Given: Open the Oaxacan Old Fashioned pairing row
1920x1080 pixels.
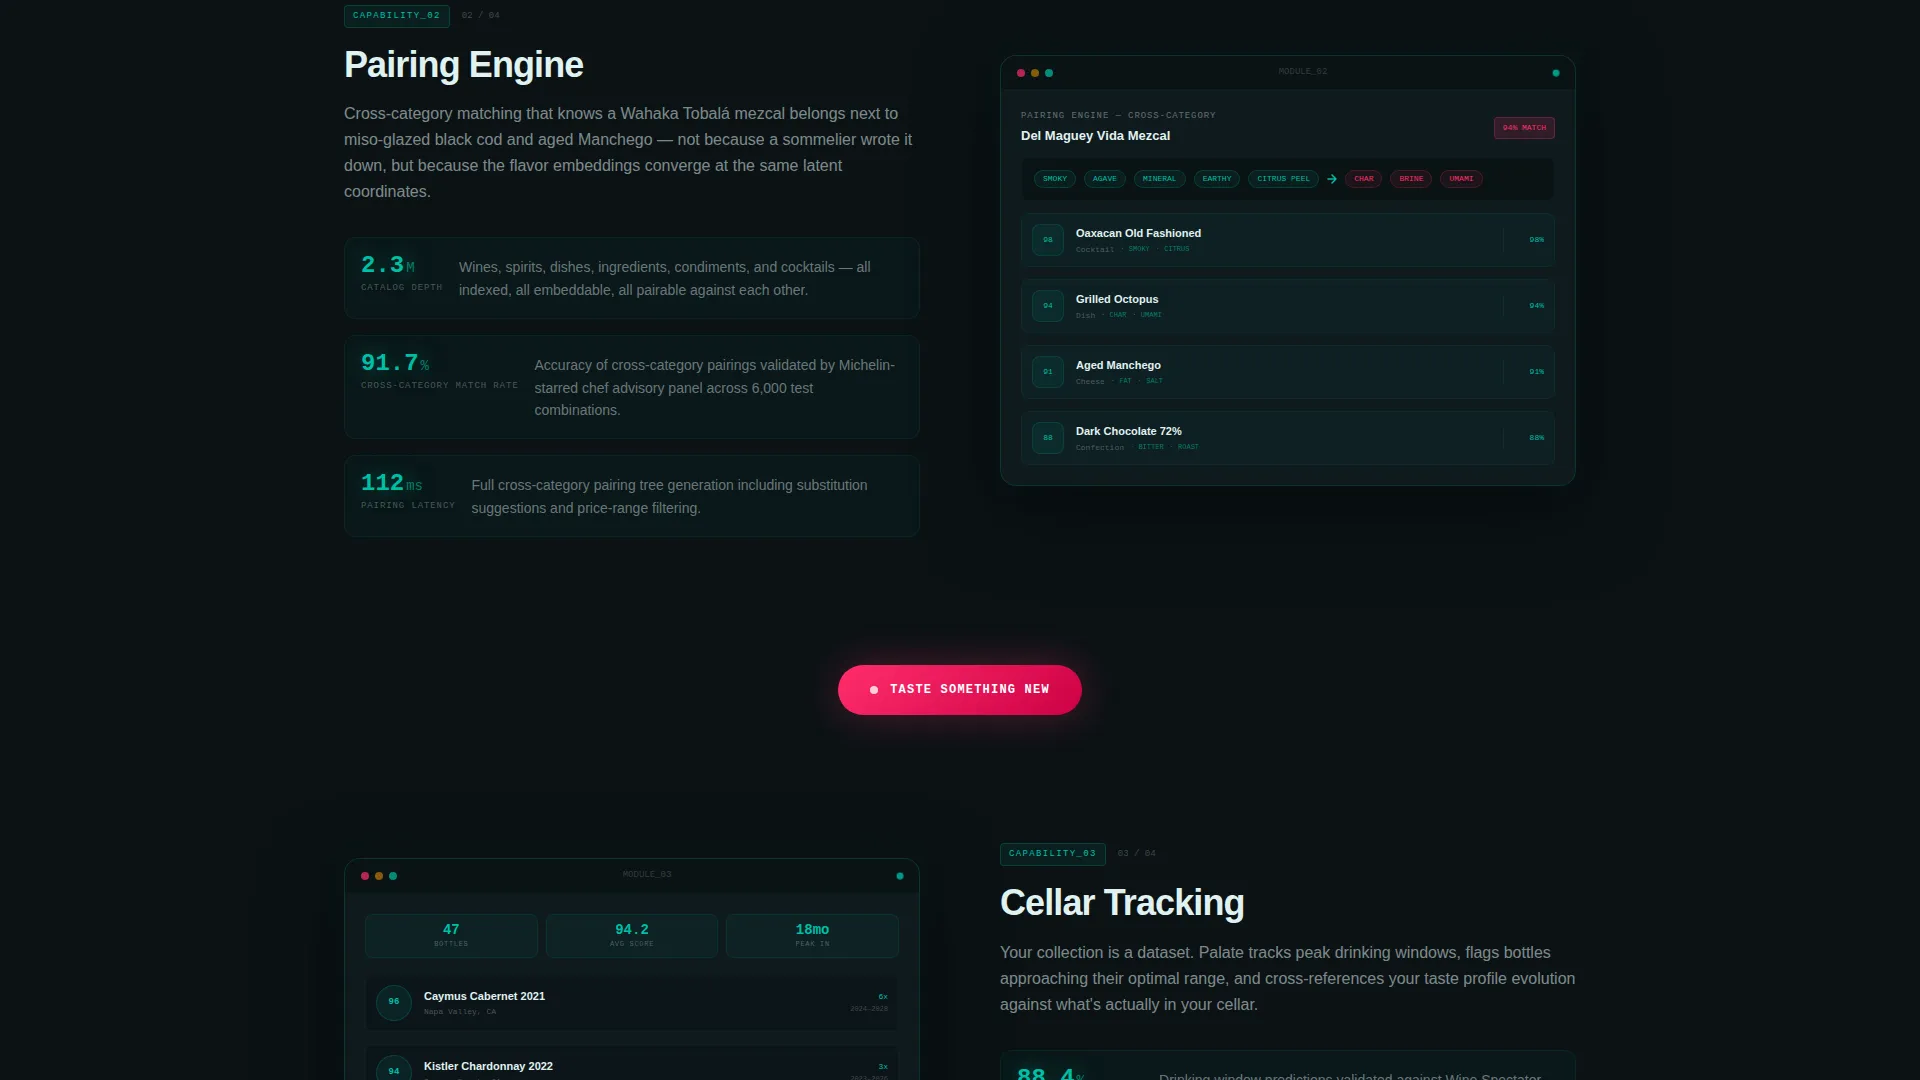Looking at the screenshot, I should coord(1288,240).
